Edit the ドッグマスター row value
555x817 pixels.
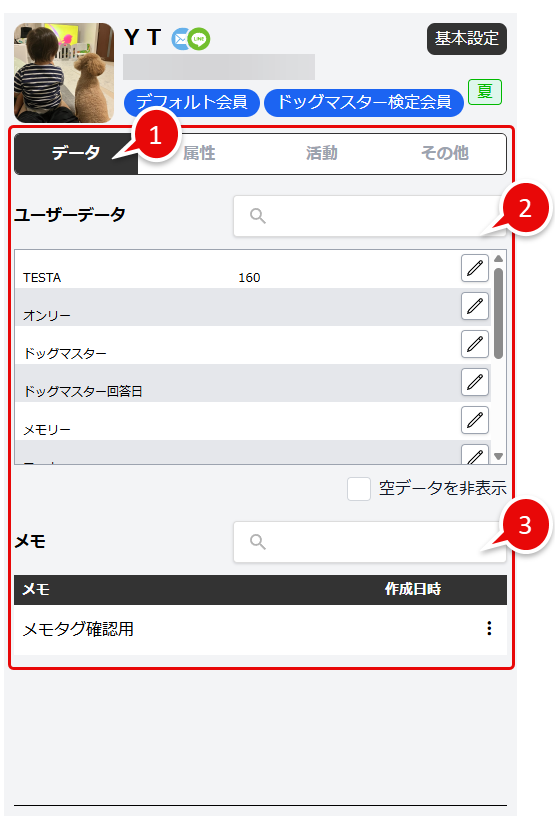click(474, 344)
